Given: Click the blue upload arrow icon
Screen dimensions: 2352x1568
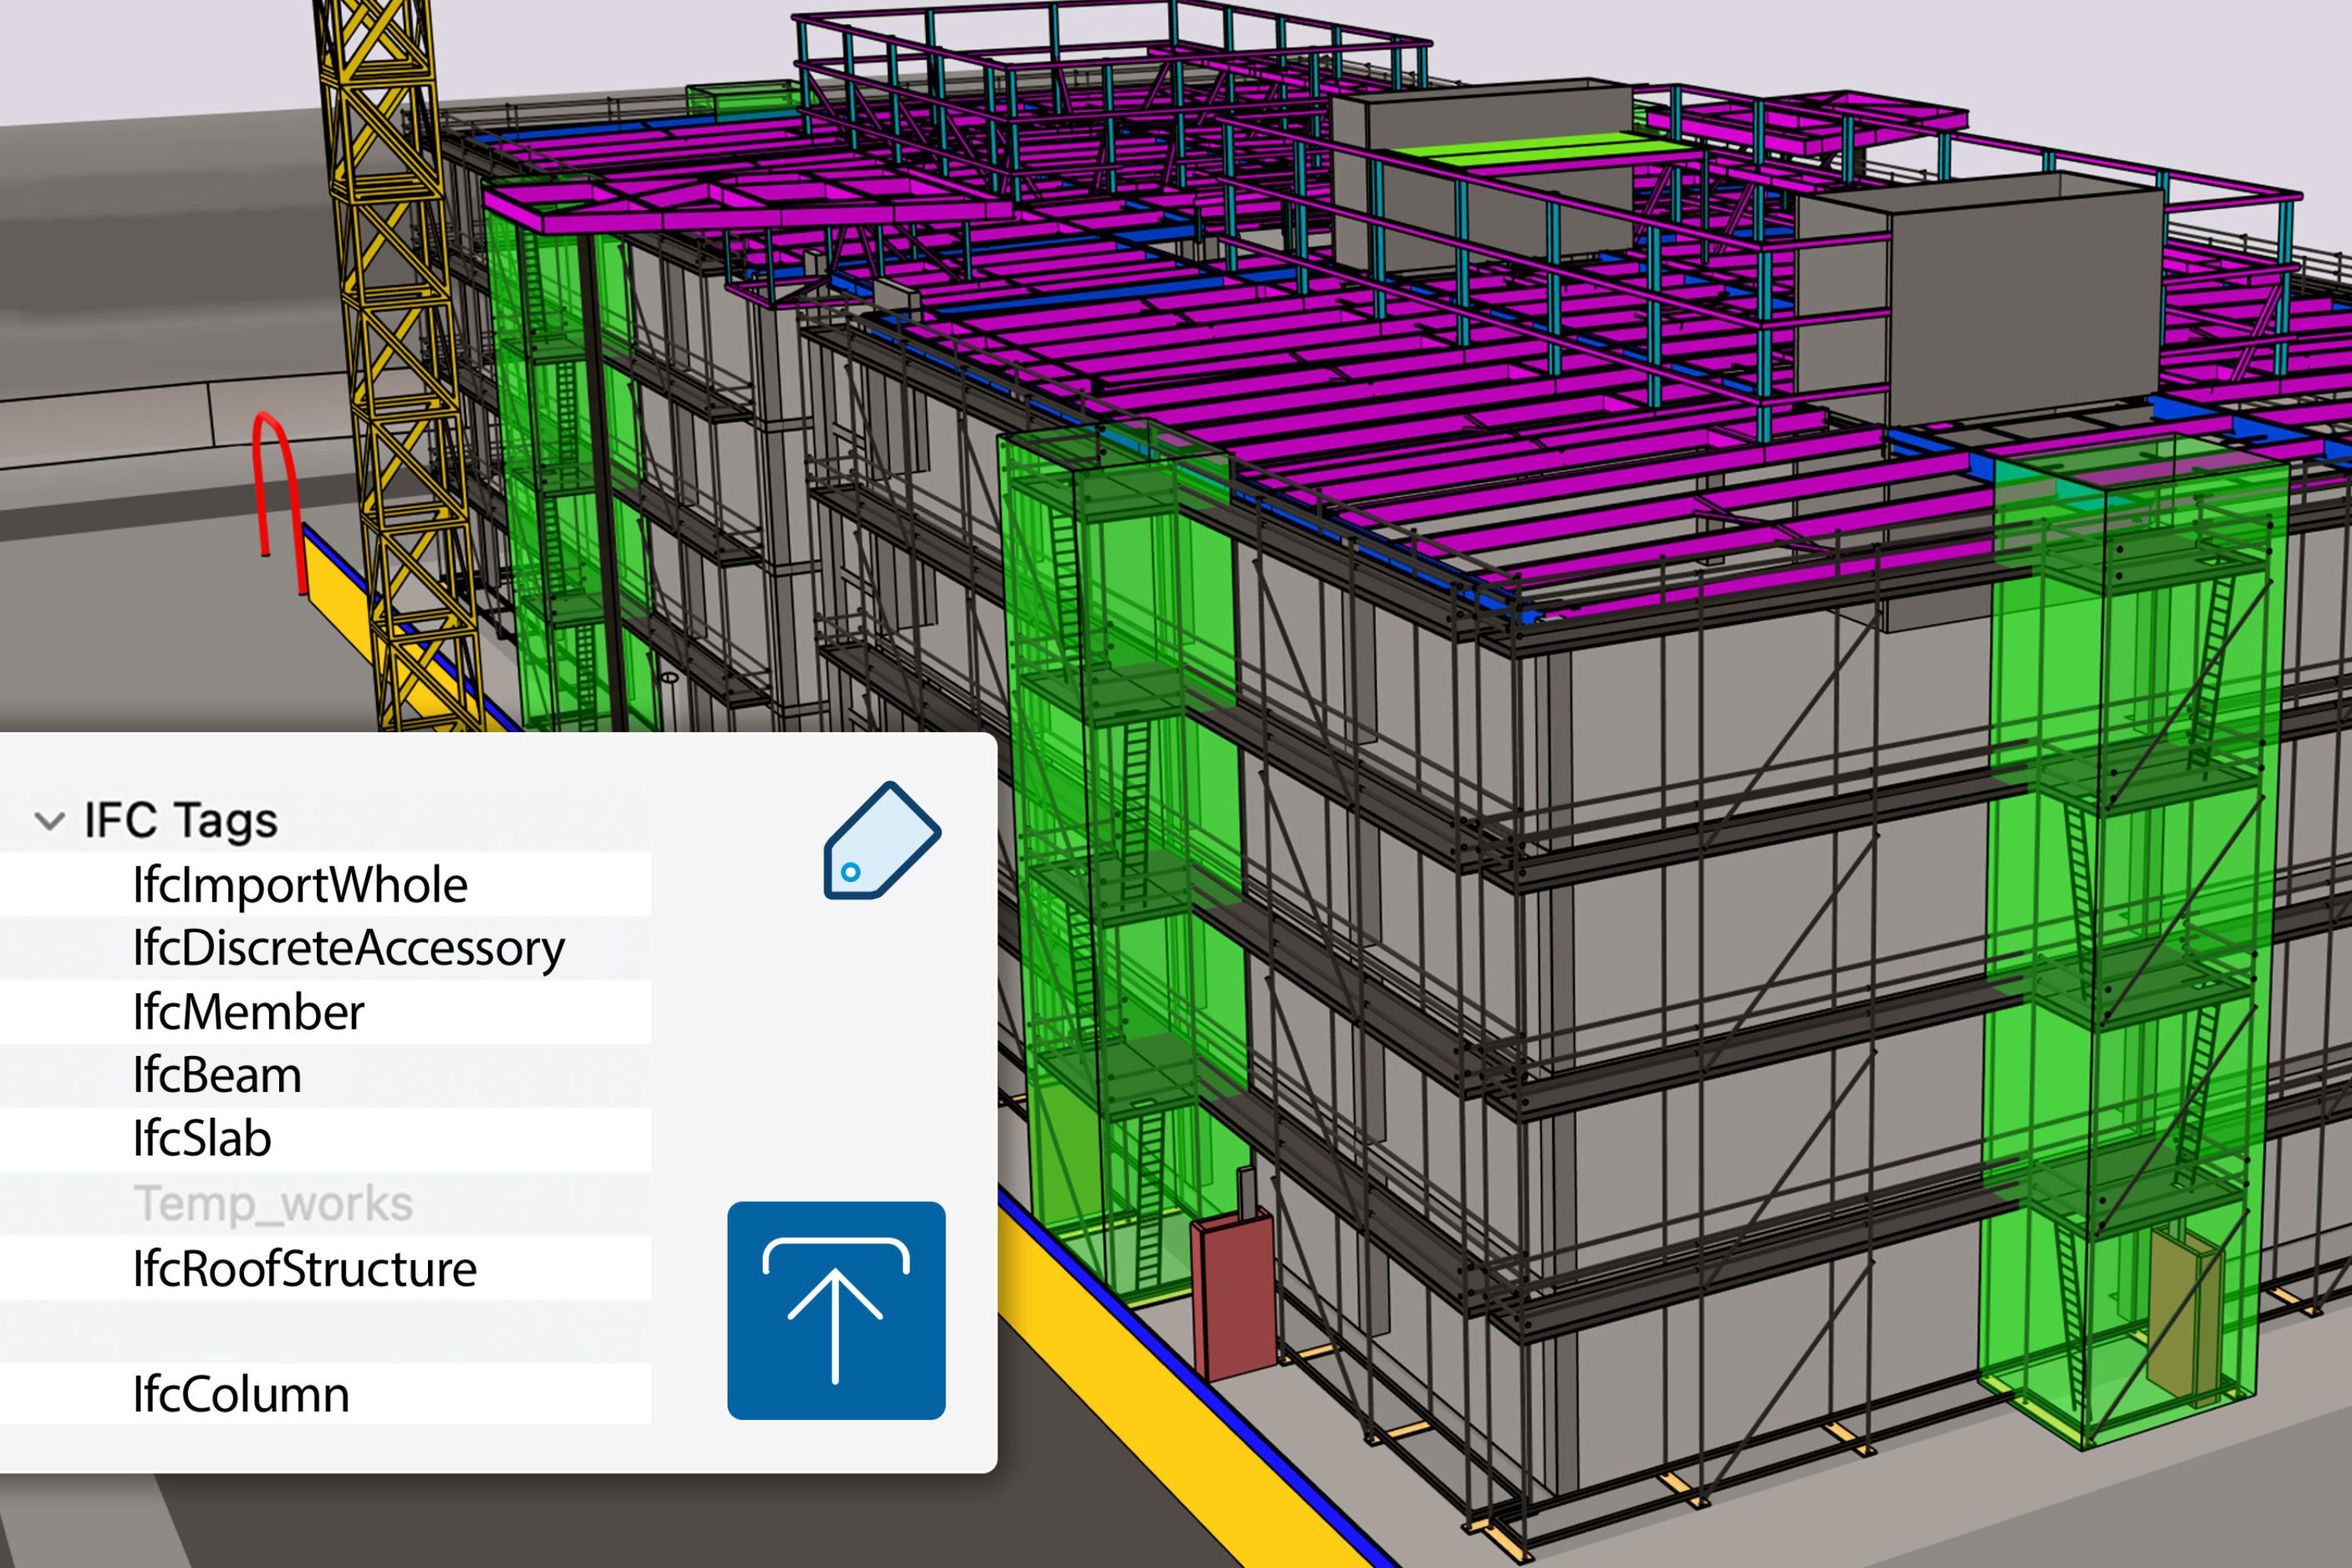Looking at the screenshot, I should [836, 1310].
